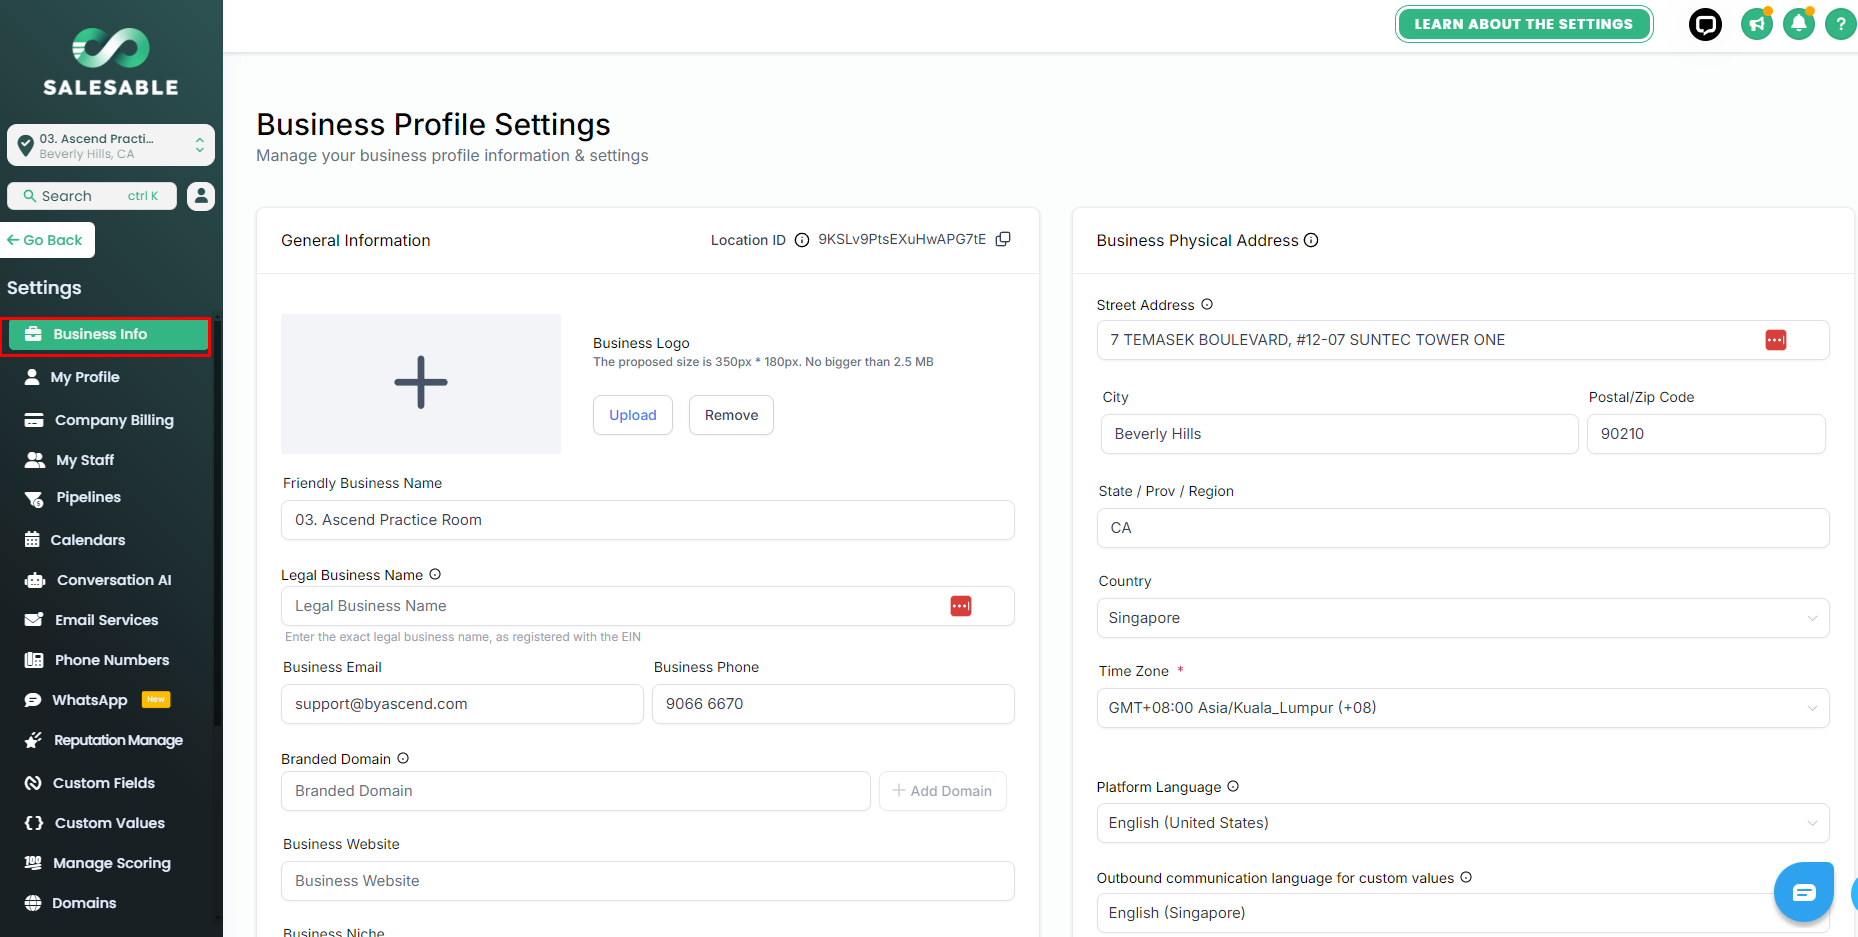Show info tooltip for Branded Domain

pyautogui.click(x=403, y=758)
